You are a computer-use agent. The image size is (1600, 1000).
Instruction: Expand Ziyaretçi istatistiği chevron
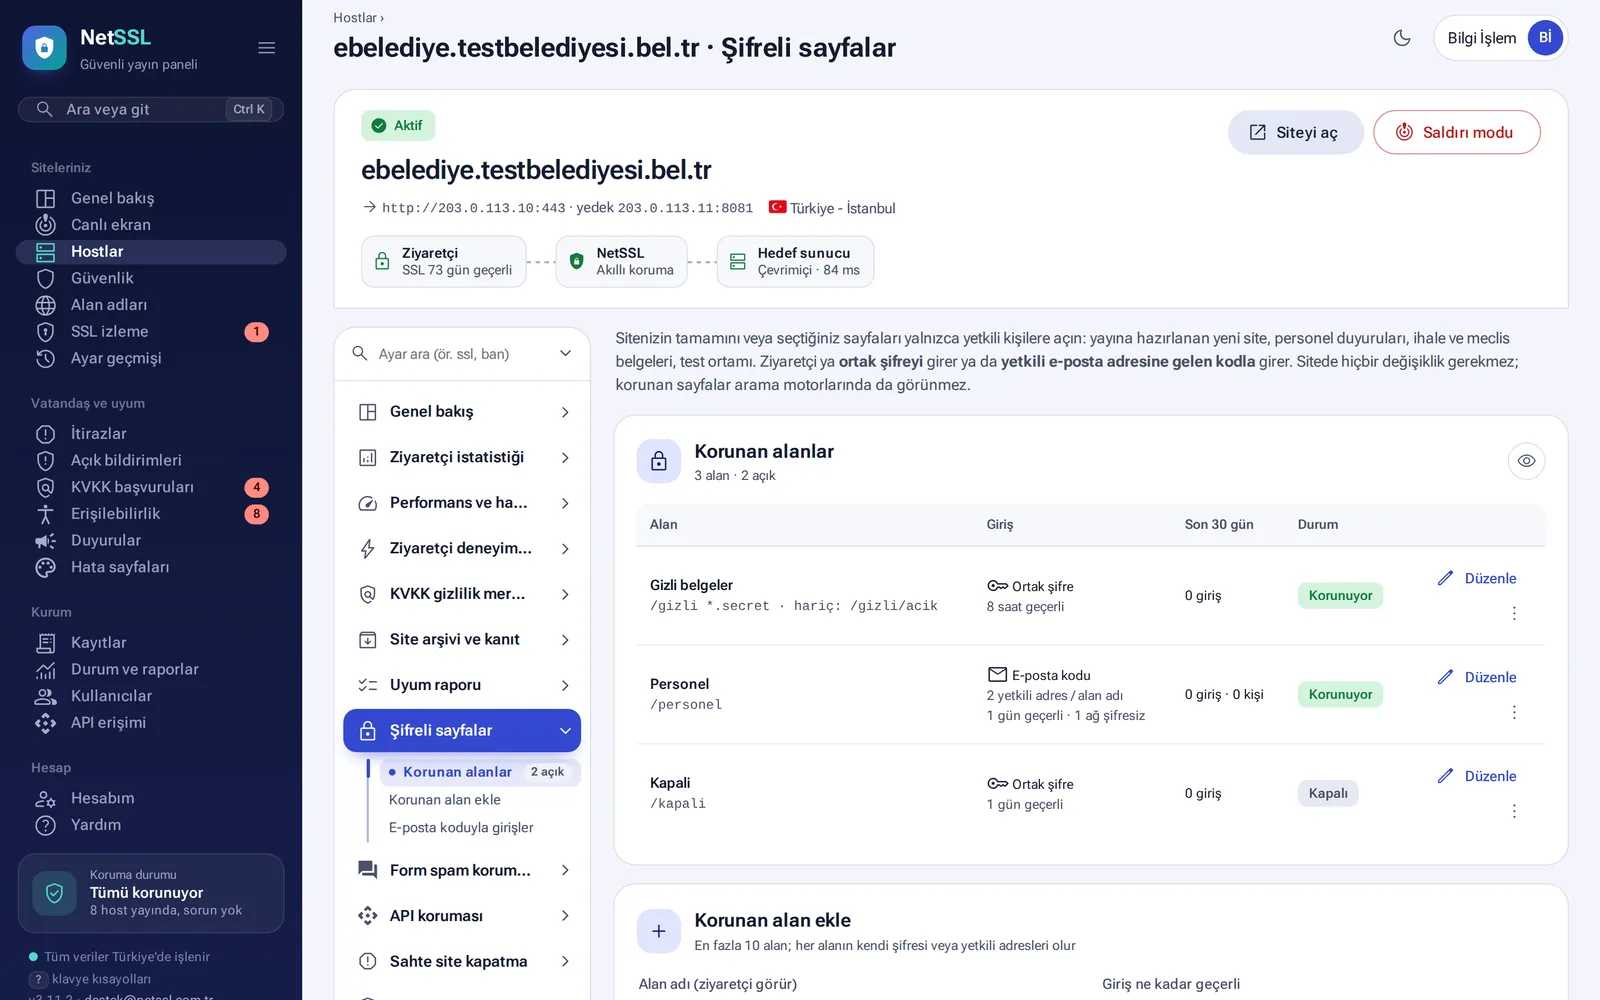coord(565,458)
